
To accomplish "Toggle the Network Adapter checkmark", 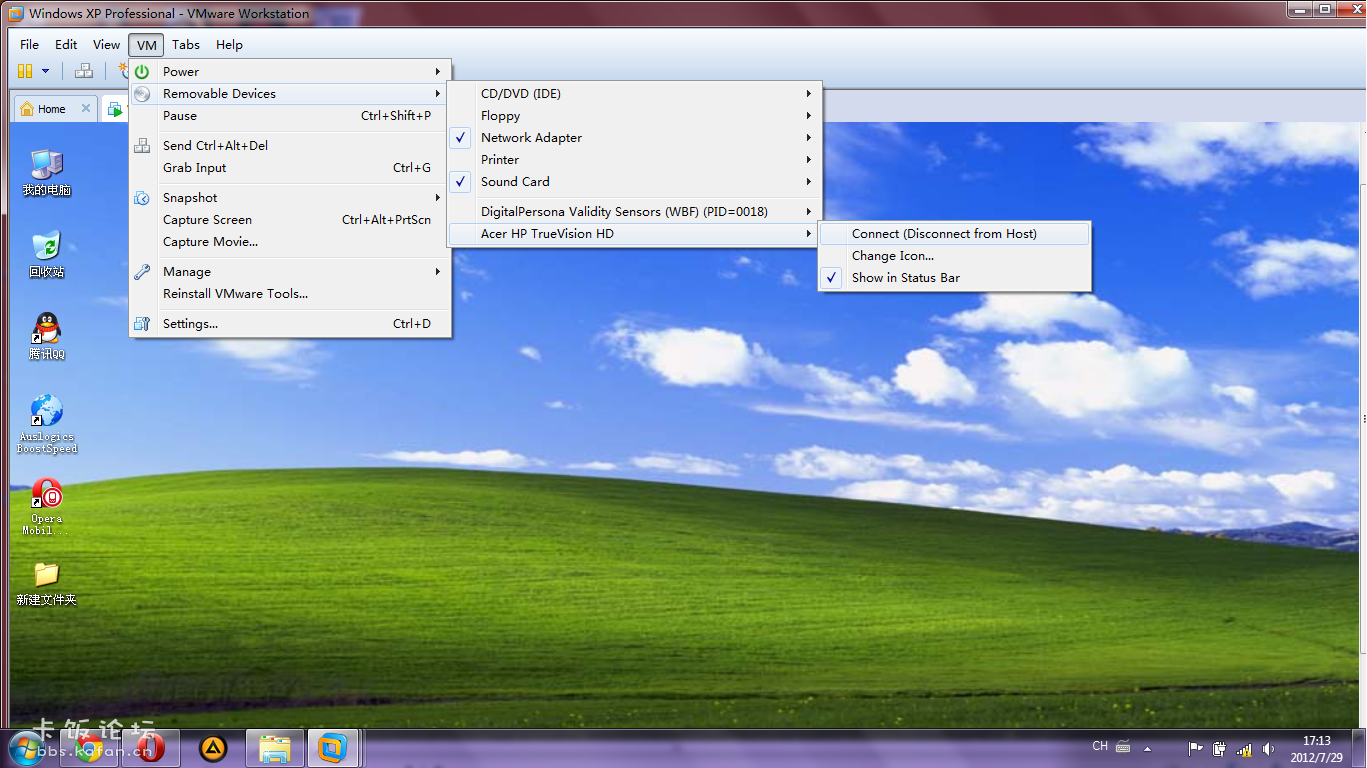I will pyautogui.click(x=460, y=138).
